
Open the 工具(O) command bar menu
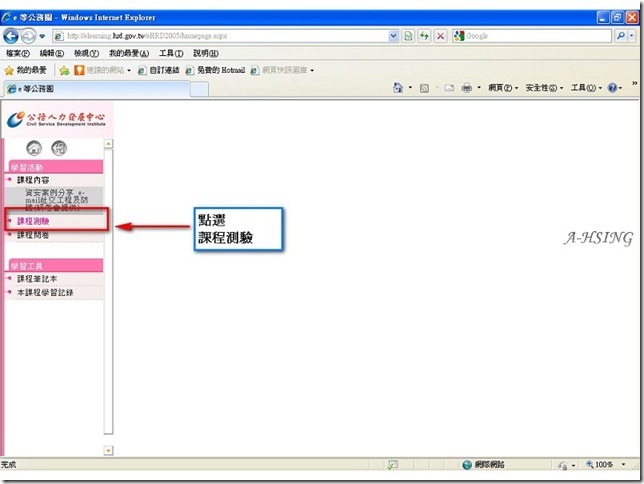tap(586, 88)
